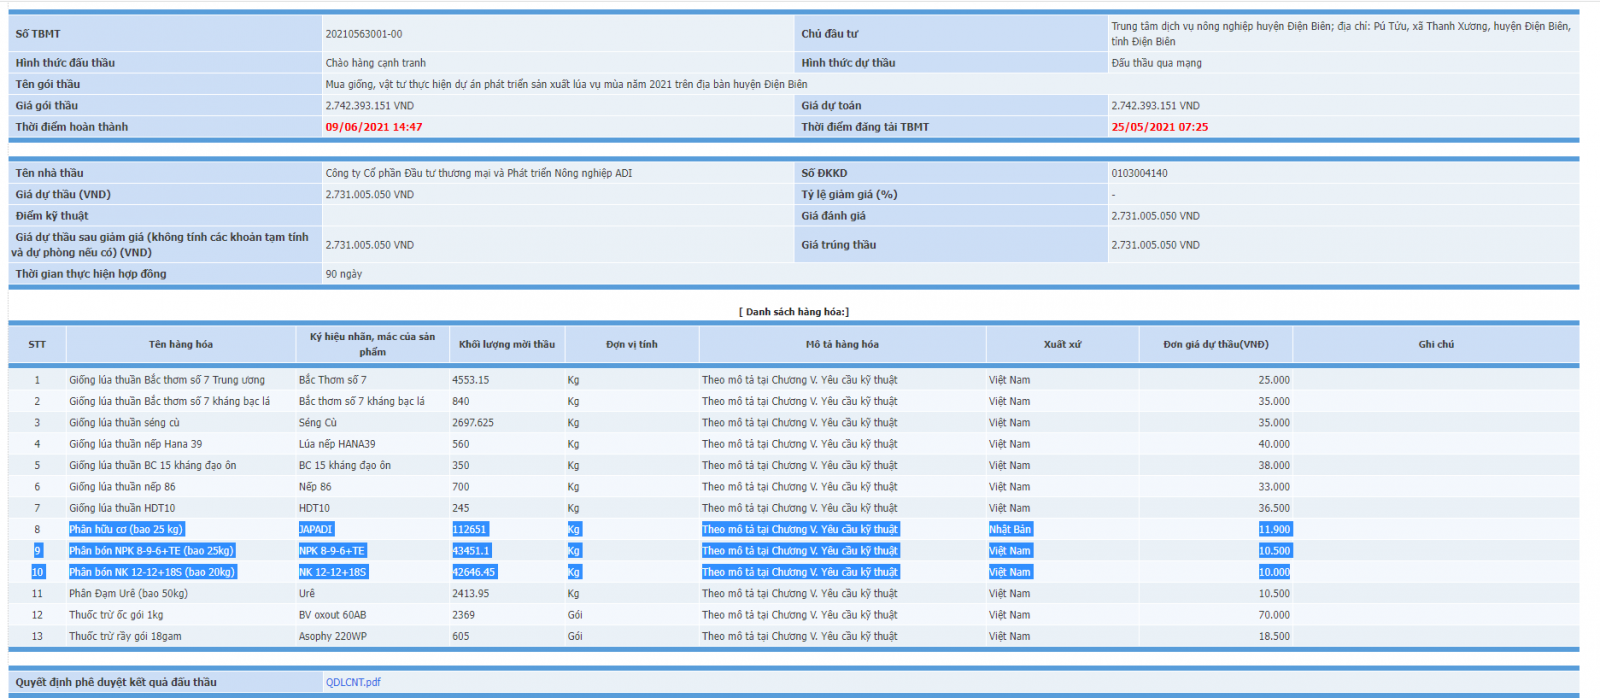Click the 'Khối lượng mời thầu' column header

coord(506,344)
